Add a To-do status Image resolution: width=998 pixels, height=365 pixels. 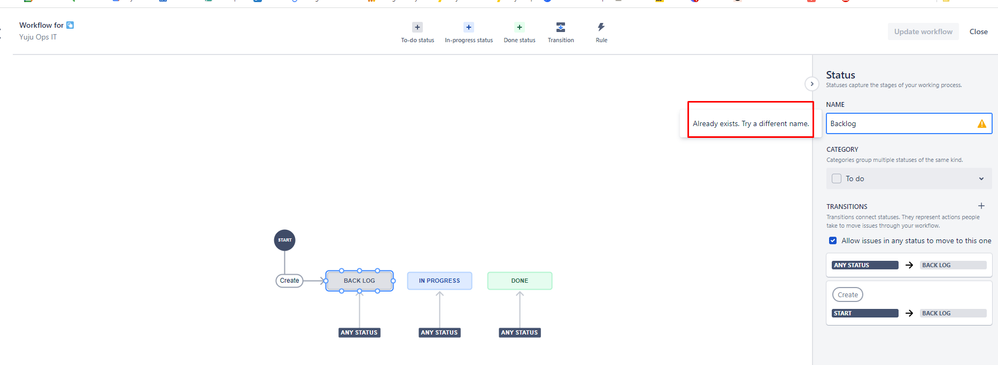click(x=417, y=33)
